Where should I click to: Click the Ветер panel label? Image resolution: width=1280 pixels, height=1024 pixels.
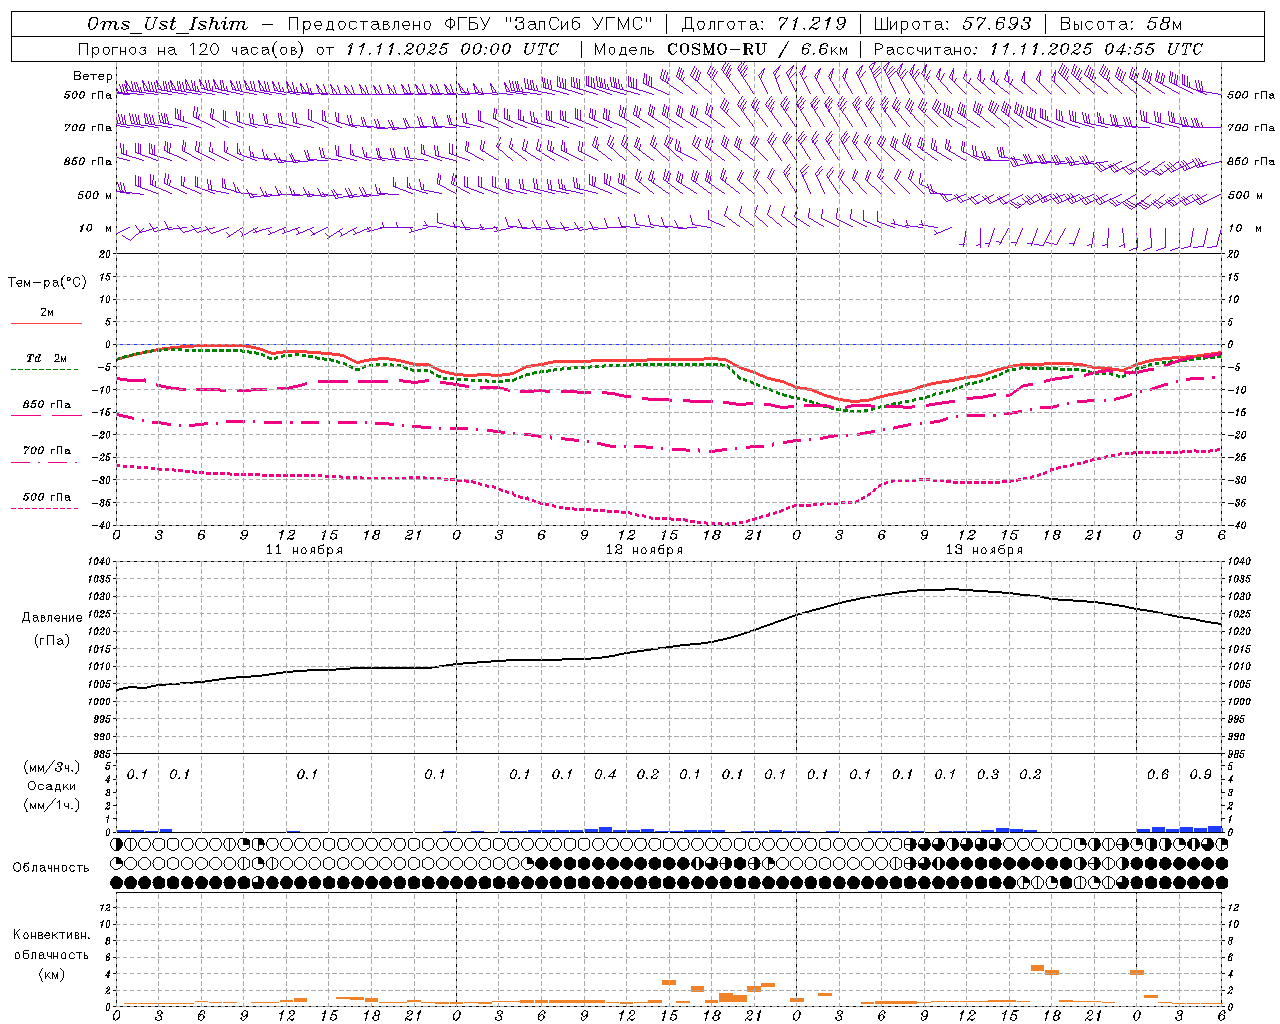[x=92, y=76]
